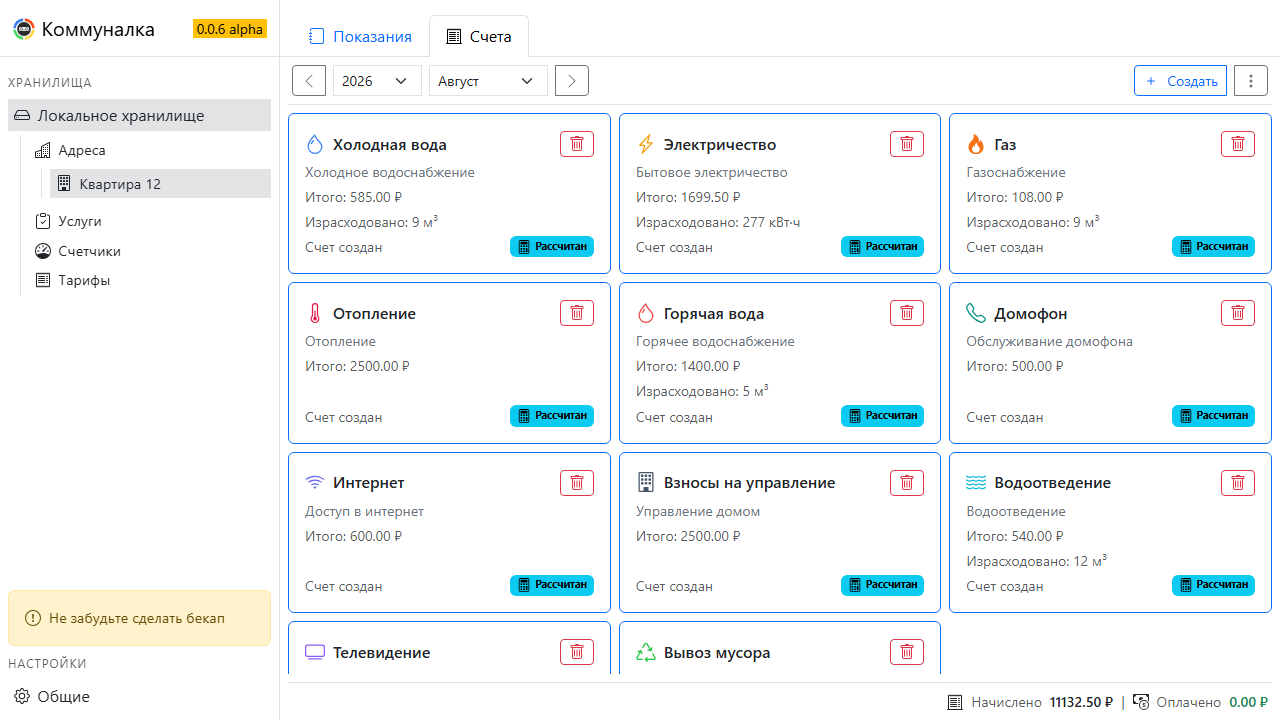Click the phone icon of Домофон

point(976,313)
